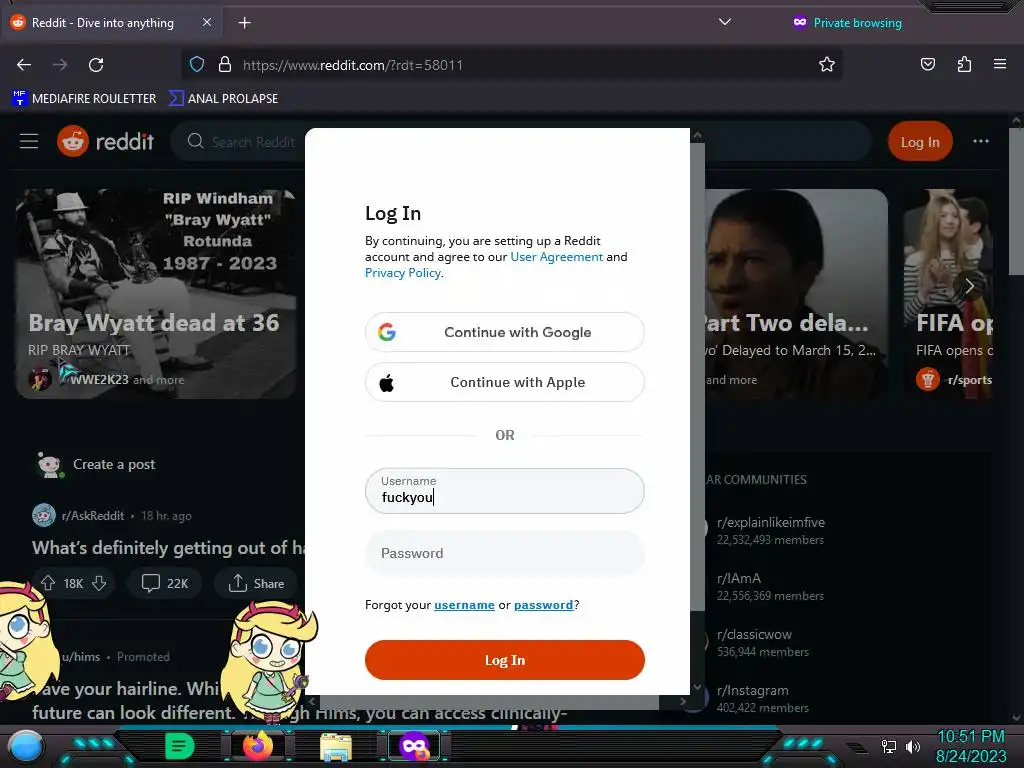Open the User Agreement link
Screen dimensions: 1024x768
pyautogui.click(x=556, y=257)
